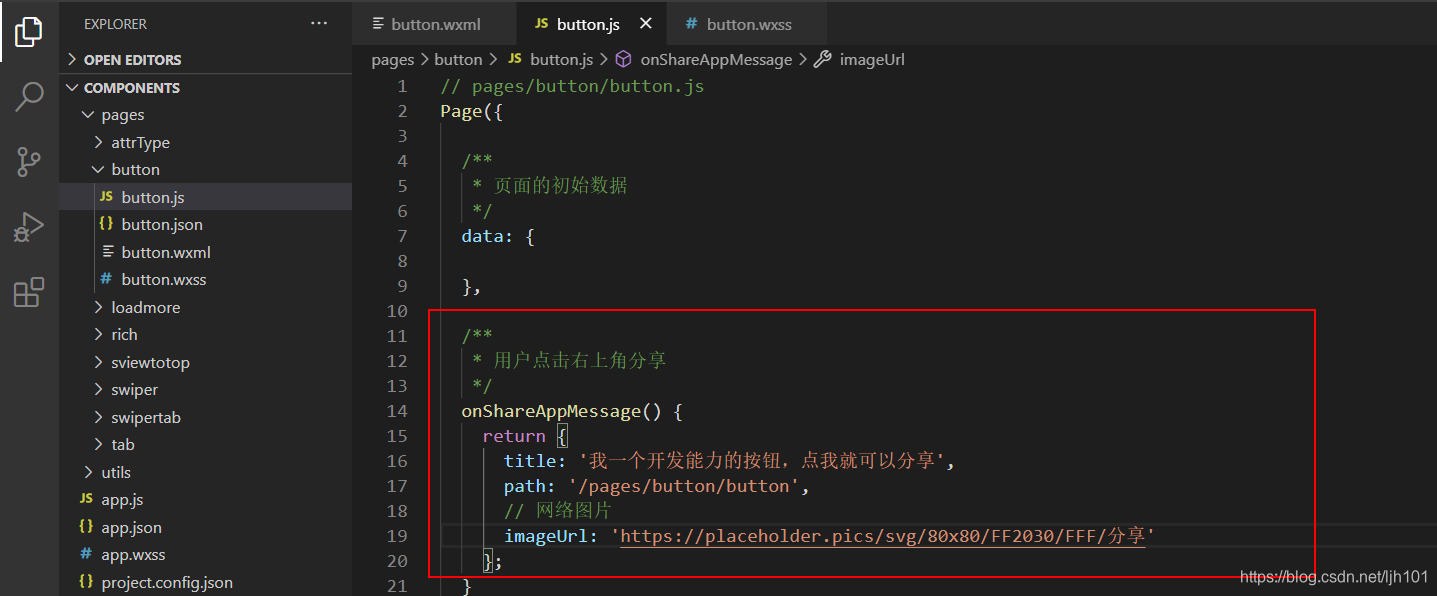Image resolution: width=1437 pixels, height=596 pixels.
Task: Click the JS icon in breadcrumb
Action: (515, 59)
